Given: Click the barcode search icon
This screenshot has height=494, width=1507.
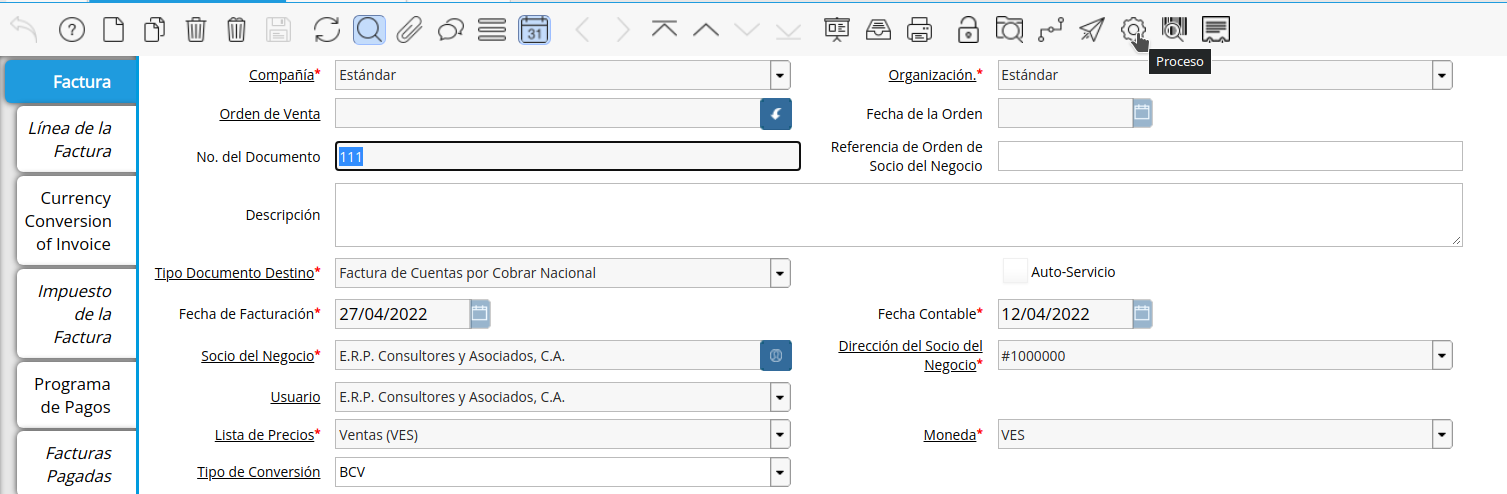Looking at the screenshot, I should pos(1173,30).
